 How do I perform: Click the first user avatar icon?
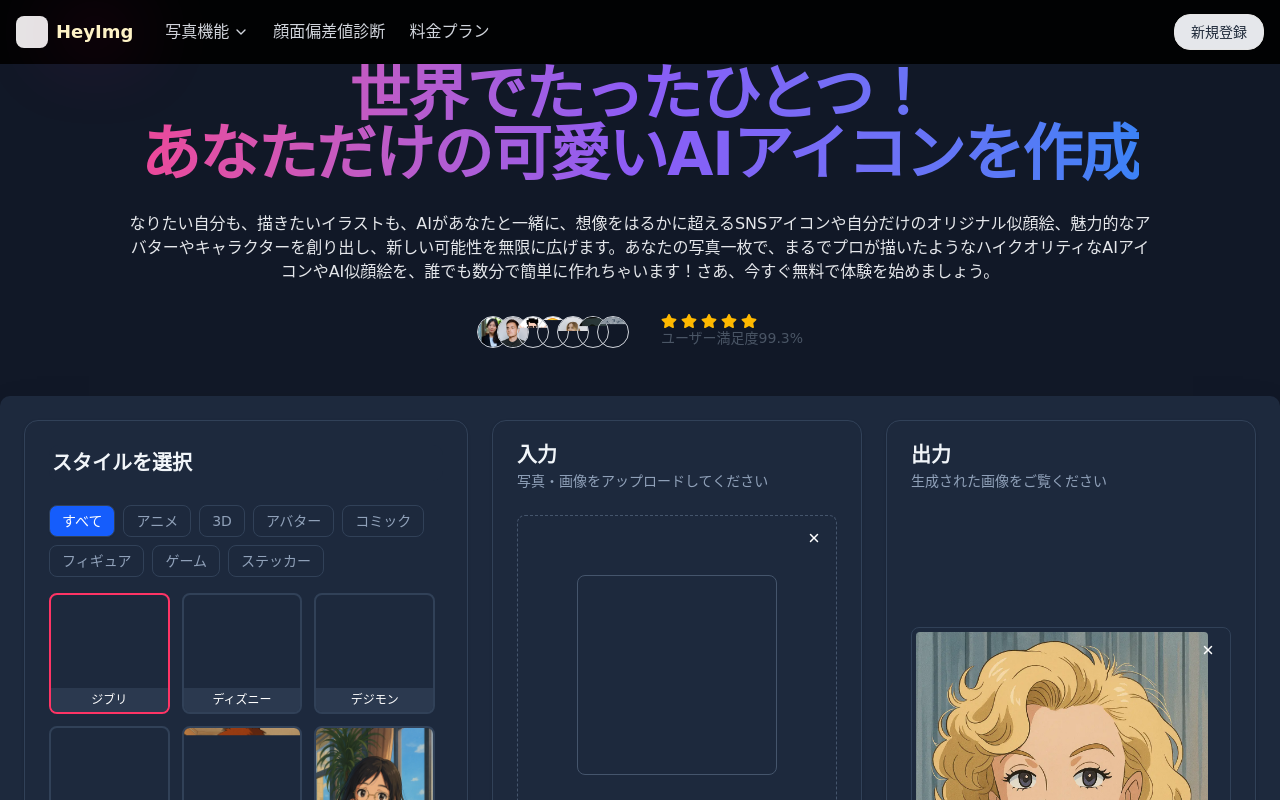(x=489, y=332)
